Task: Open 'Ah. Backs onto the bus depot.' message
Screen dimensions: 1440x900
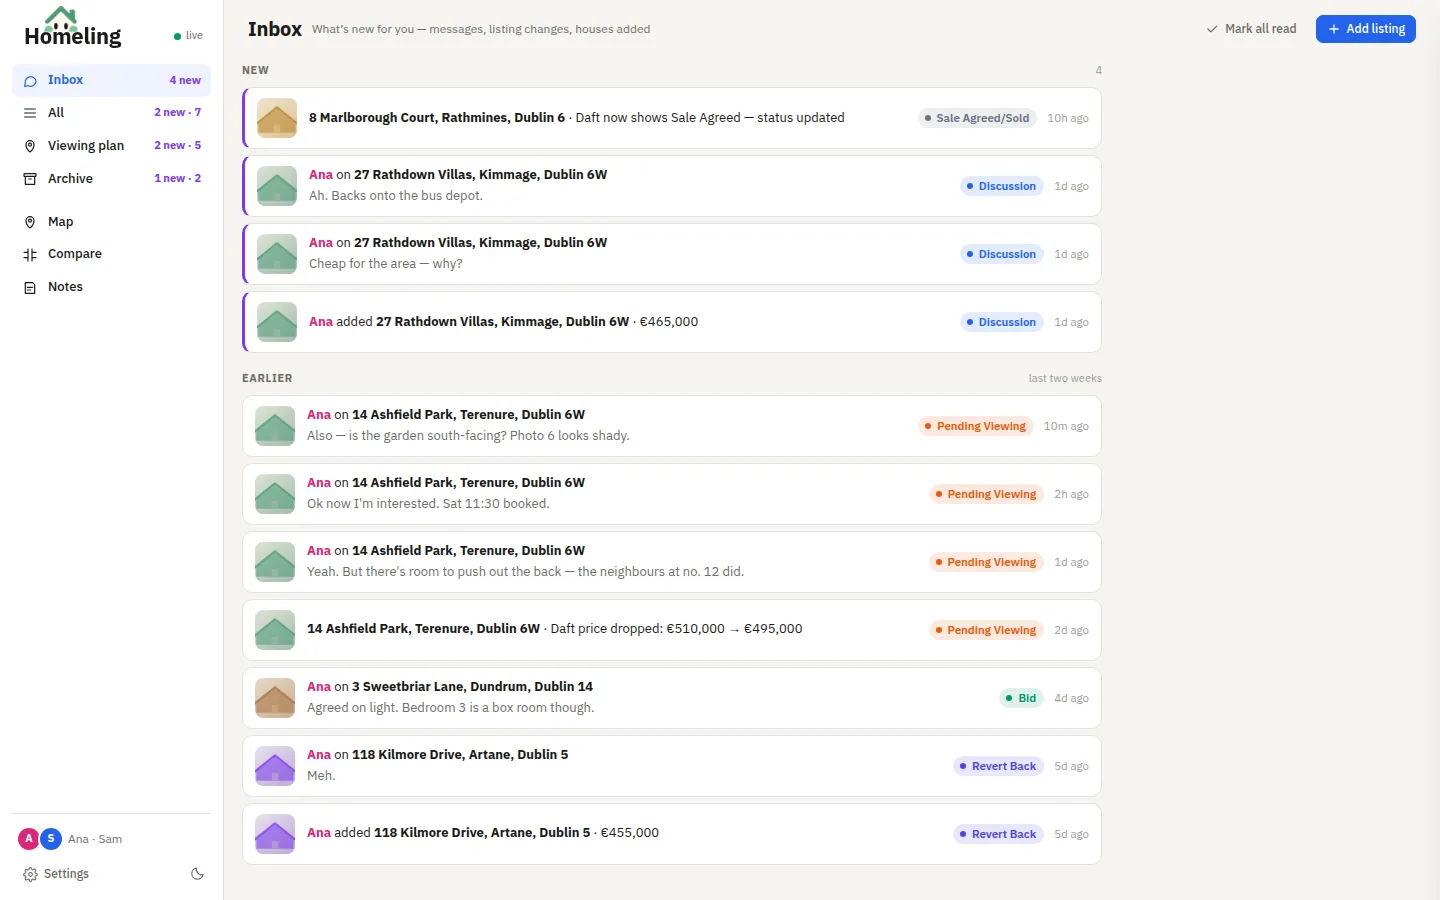Action: click(x=672, y=186)
